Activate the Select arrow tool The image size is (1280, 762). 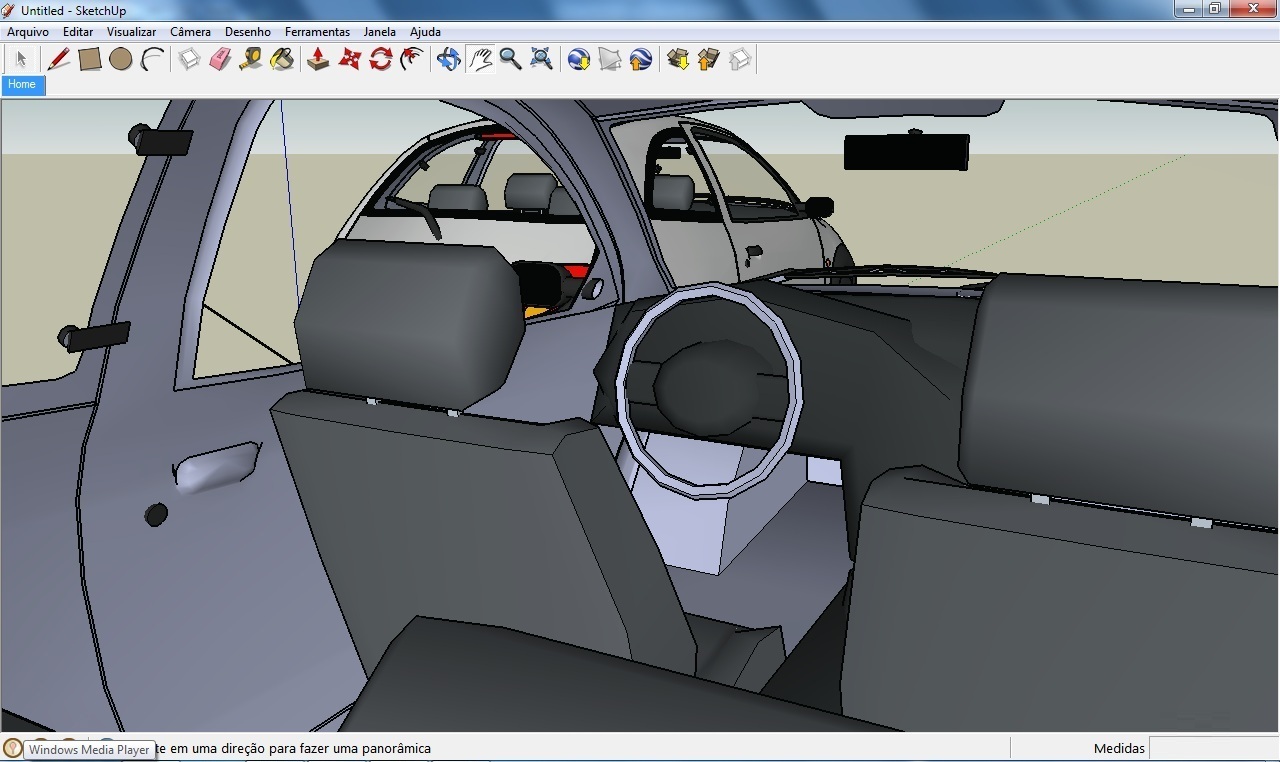20,59
